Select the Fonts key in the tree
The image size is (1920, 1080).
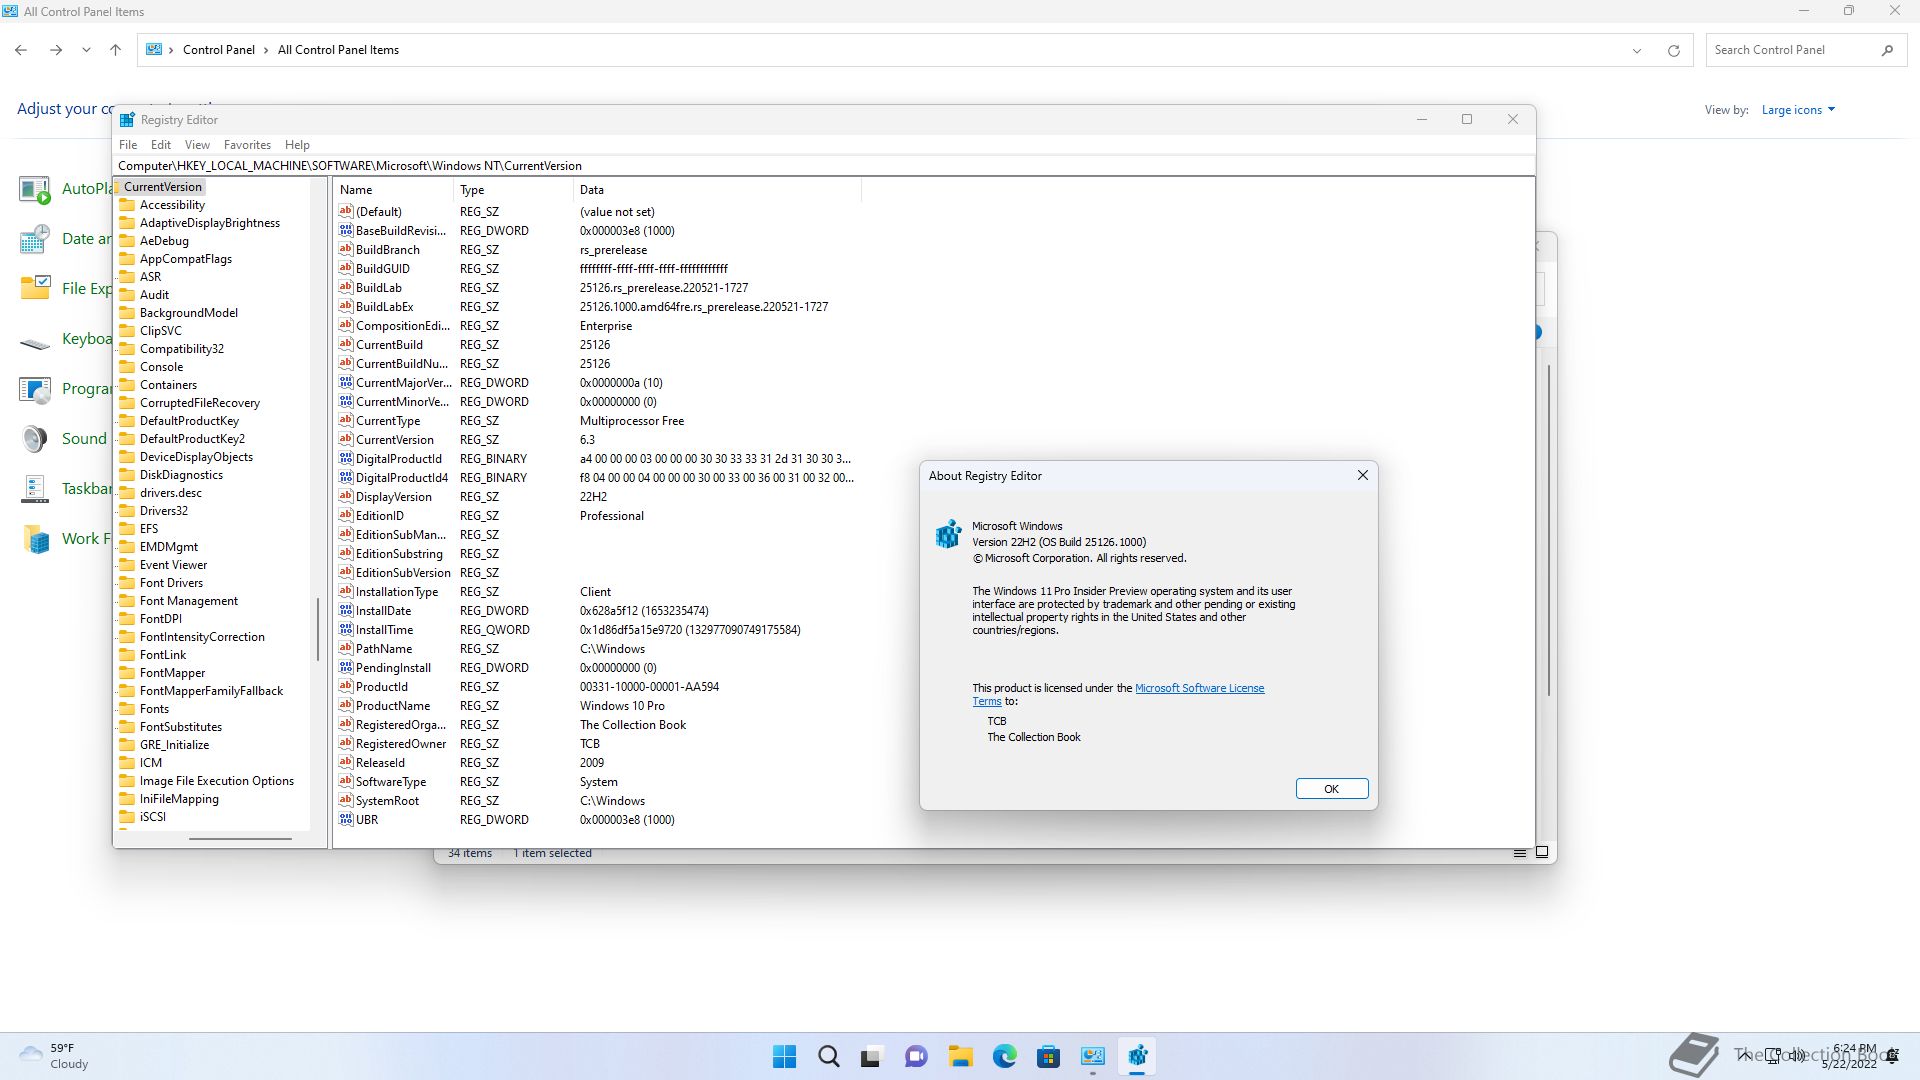coord(154,709)
